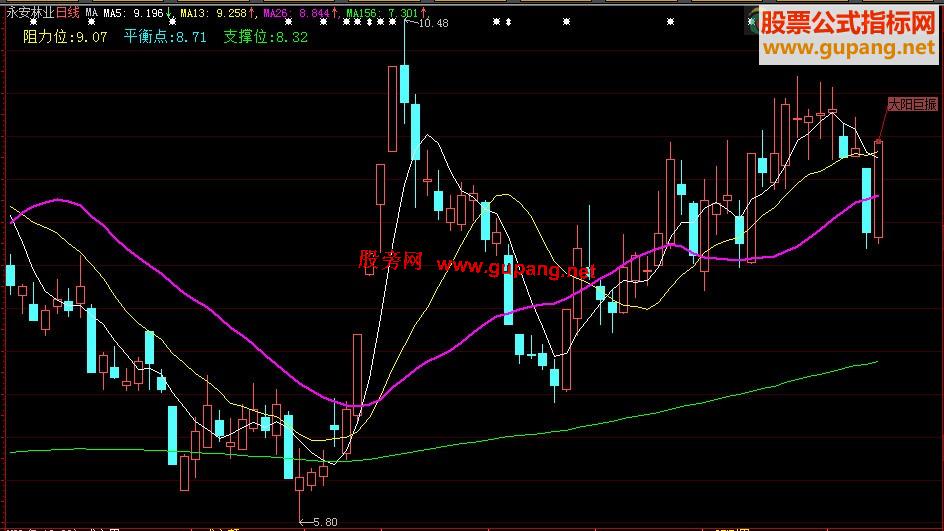This screenshot has width=944, height=531.
Task: Select the 日线 period label
Action: (x=67, y=13)
